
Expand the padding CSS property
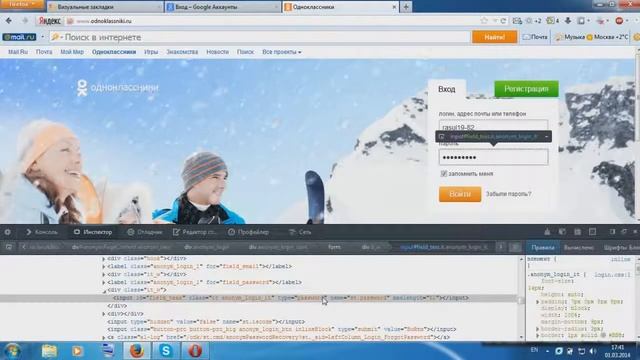coord(538,302)
